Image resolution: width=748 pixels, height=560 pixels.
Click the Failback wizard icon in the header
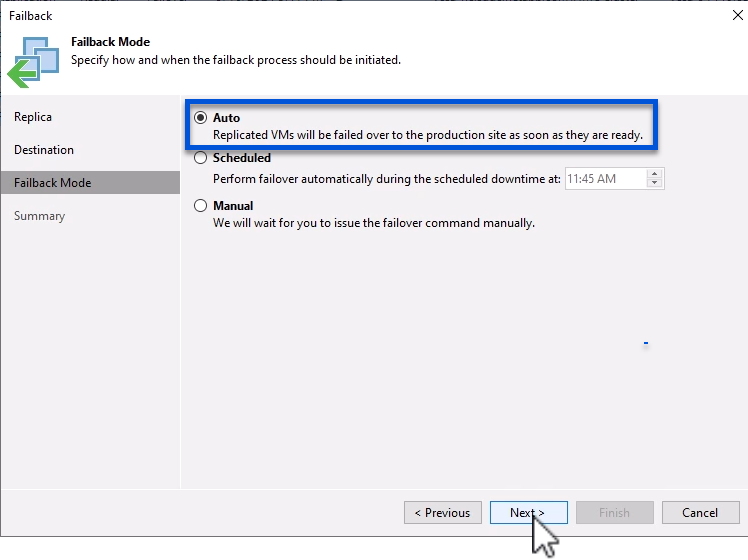point(32,61)
